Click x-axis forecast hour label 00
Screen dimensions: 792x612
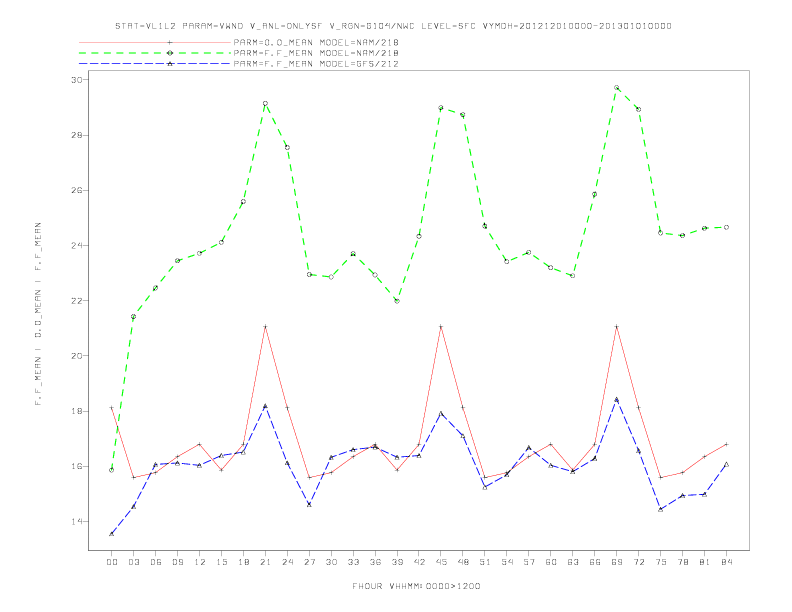click(112, 562)
